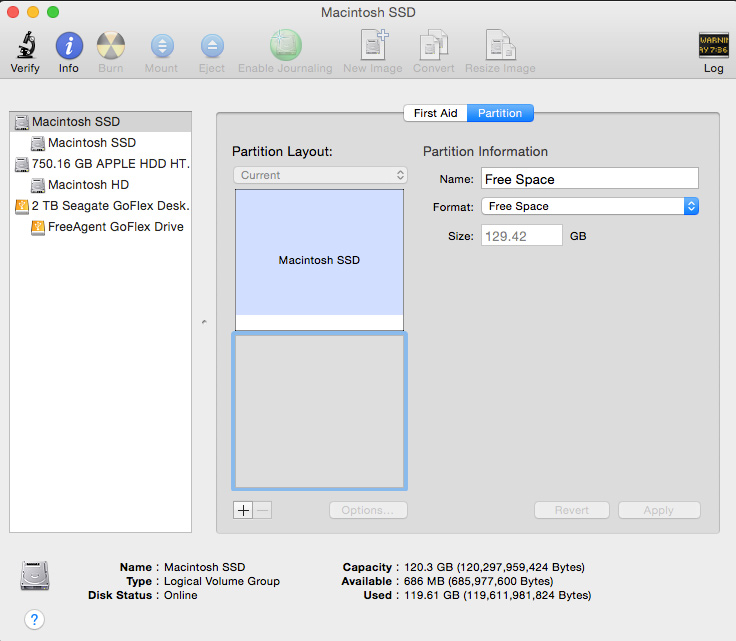Viewport: 736px width, 641px height.
Task: Switch to the Partition tab
Action: pos(500,113)
